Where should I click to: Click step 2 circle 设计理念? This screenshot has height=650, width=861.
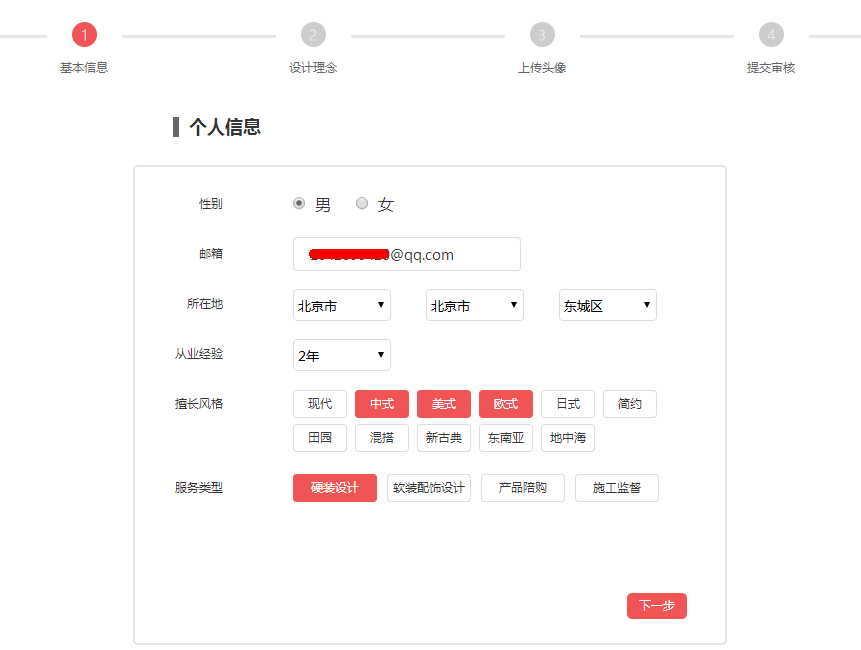coord(313,35)
